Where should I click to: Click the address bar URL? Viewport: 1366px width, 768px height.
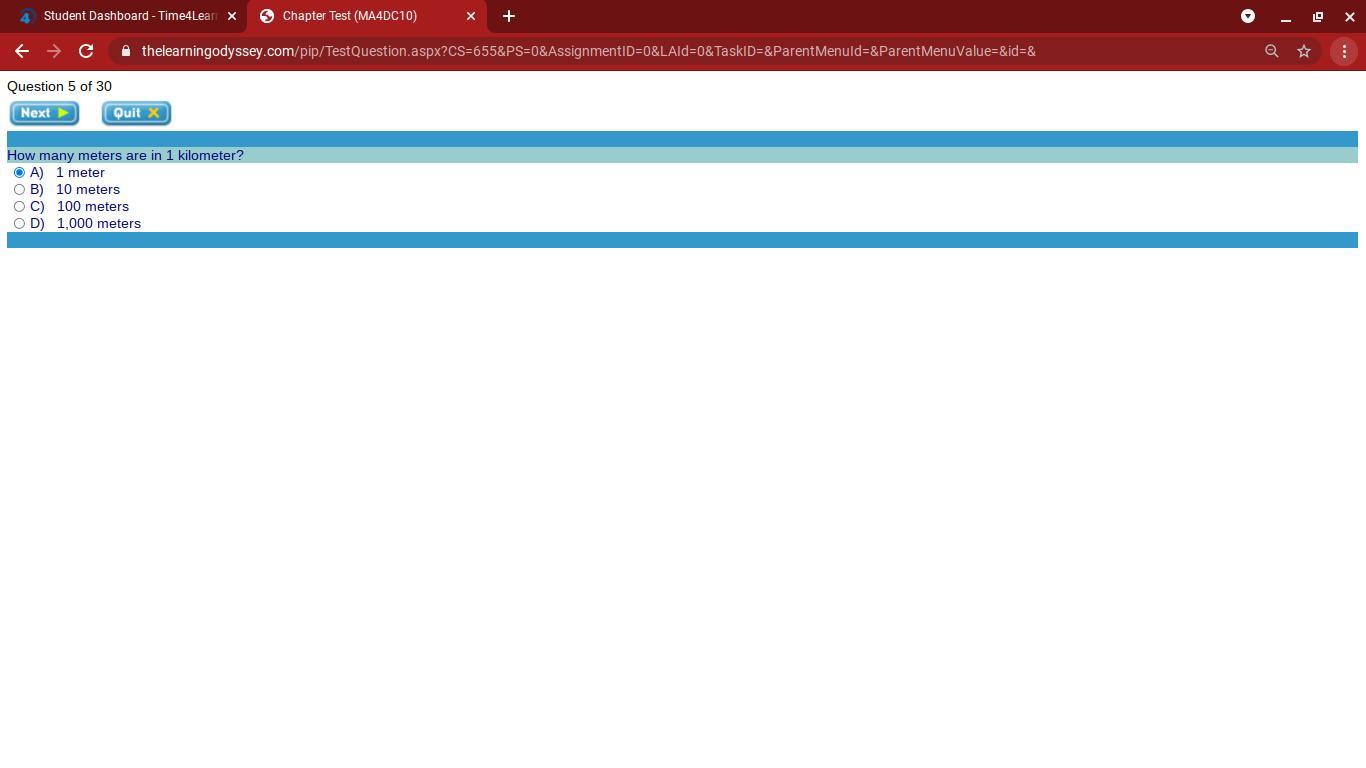(588, 51)
